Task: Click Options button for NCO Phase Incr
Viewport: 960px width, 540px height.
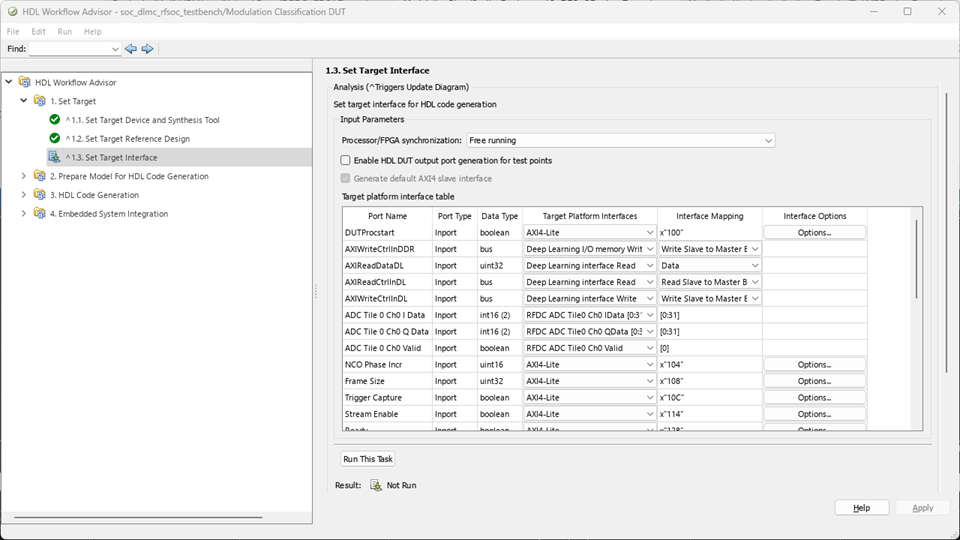Action: coord(814,365)
